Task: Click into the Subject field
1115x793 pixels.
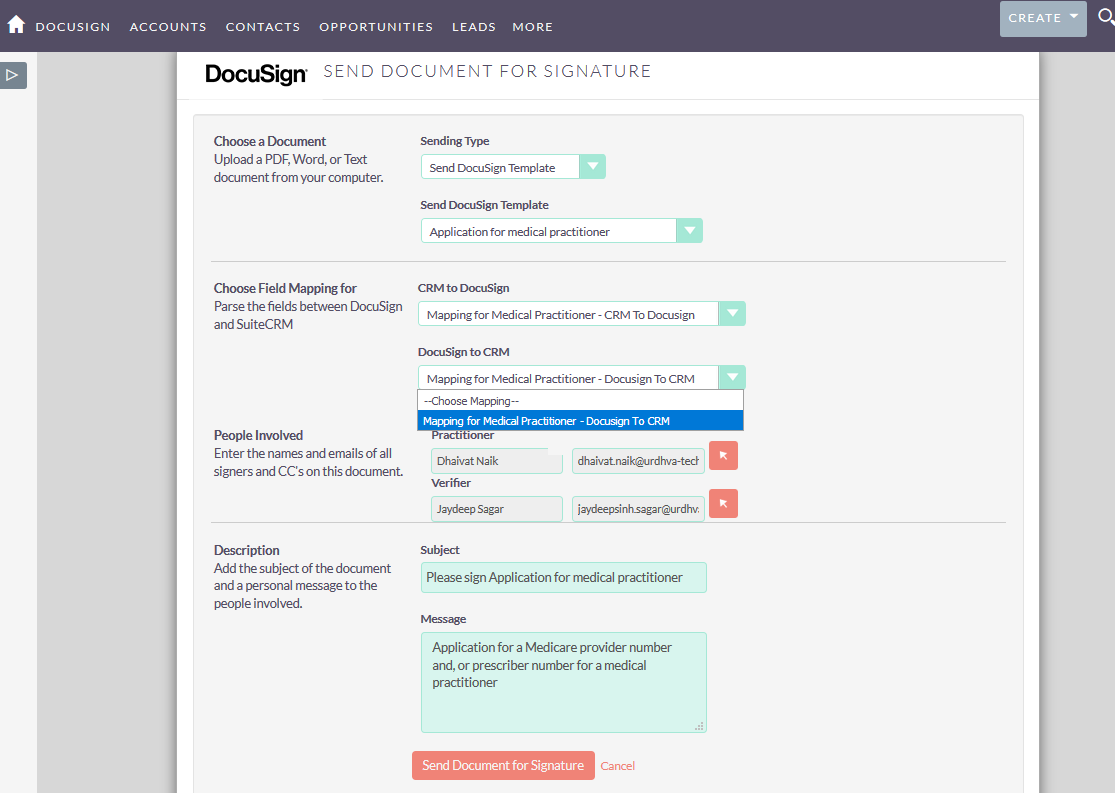Action: 564,578
